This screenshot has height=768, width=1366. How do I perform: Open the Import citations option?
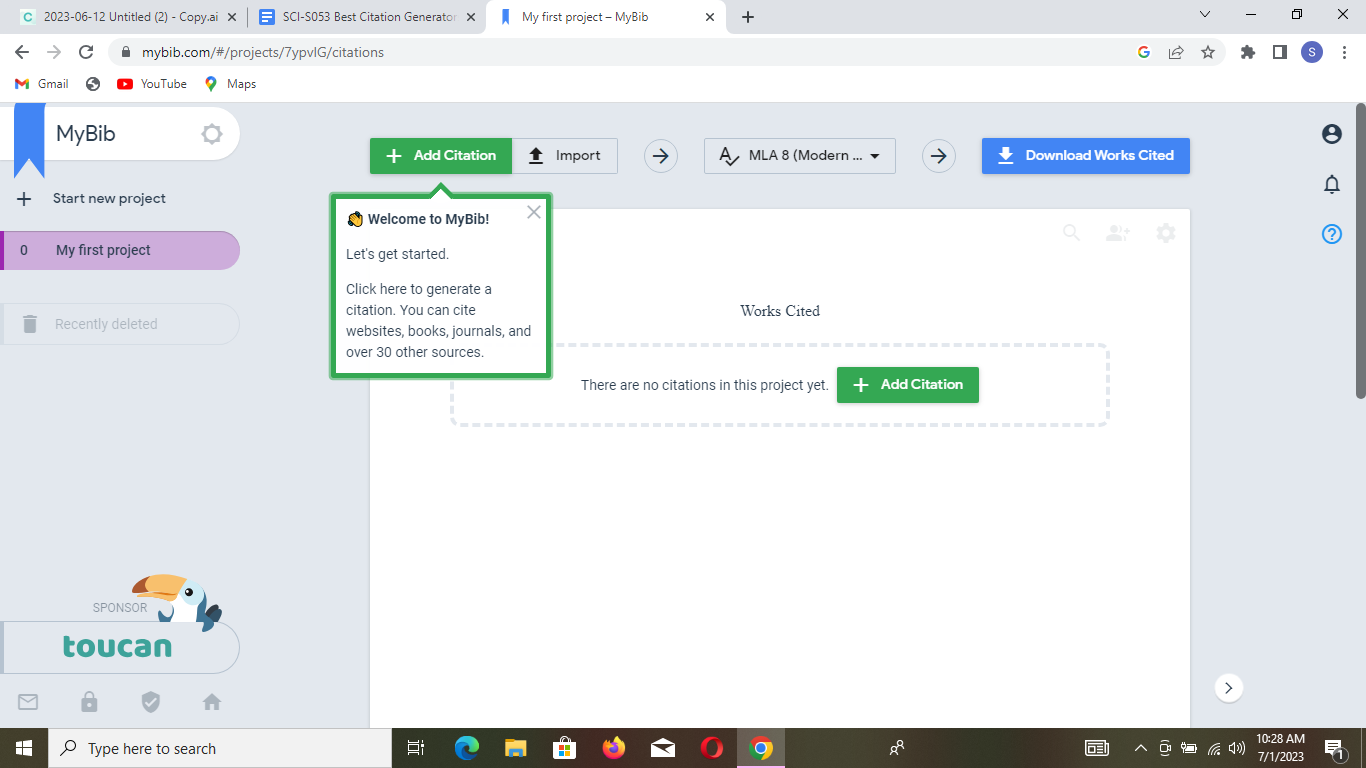[x=565, y=155]
